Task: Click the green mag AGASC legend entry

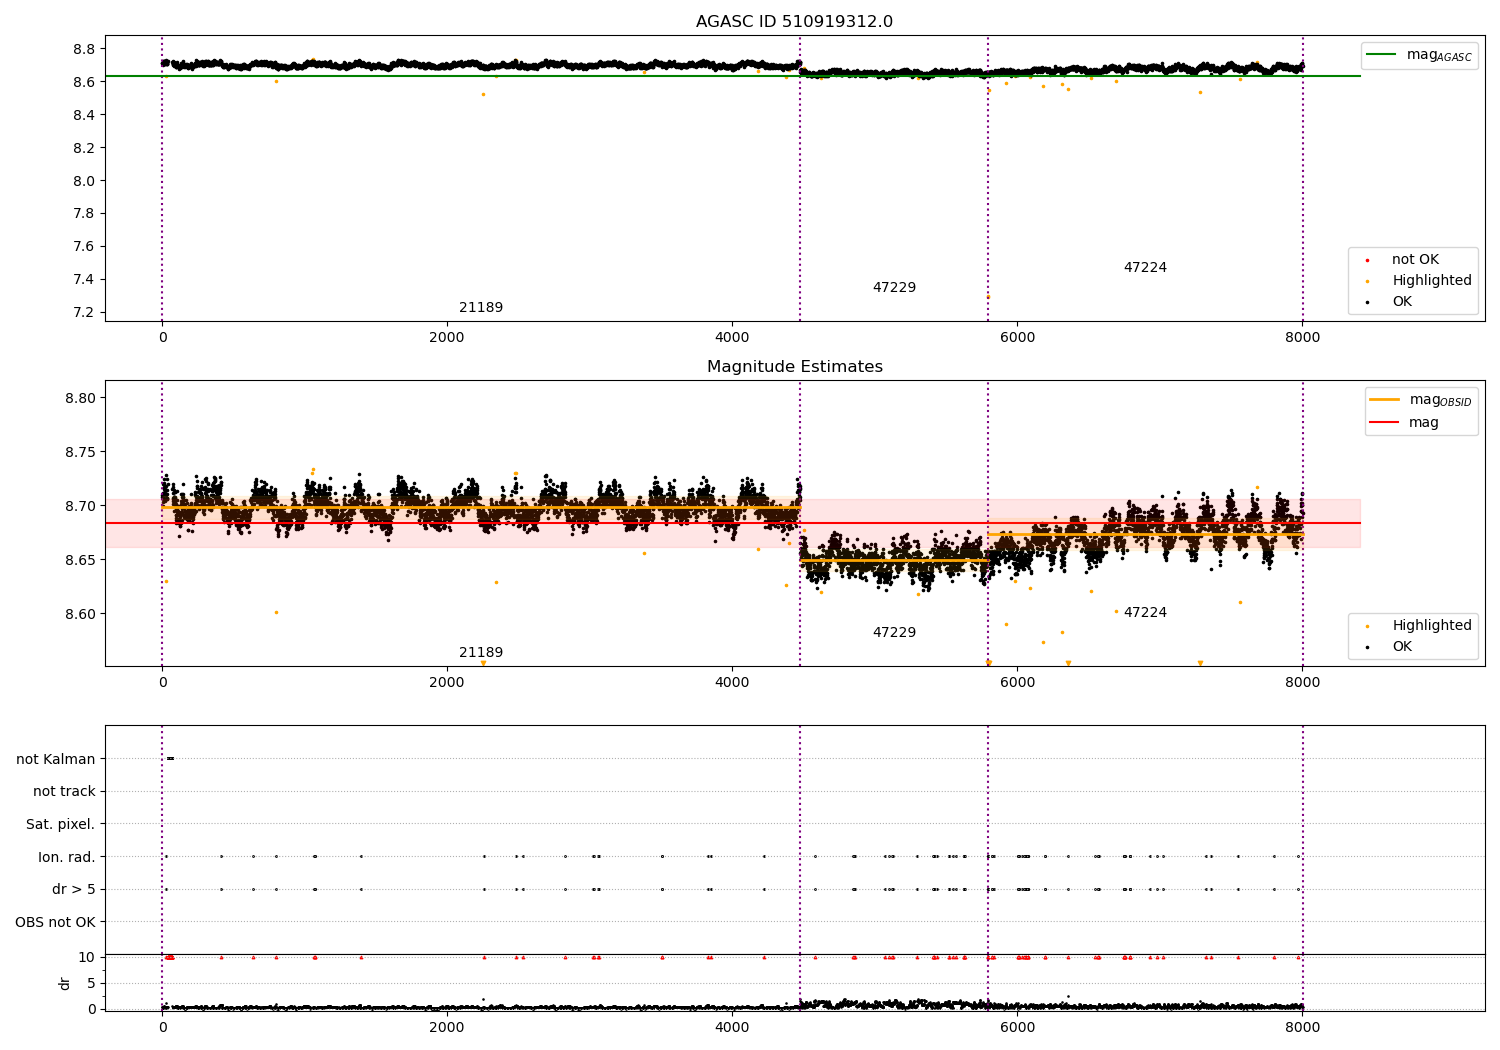Action: (x=1419, y=55)
